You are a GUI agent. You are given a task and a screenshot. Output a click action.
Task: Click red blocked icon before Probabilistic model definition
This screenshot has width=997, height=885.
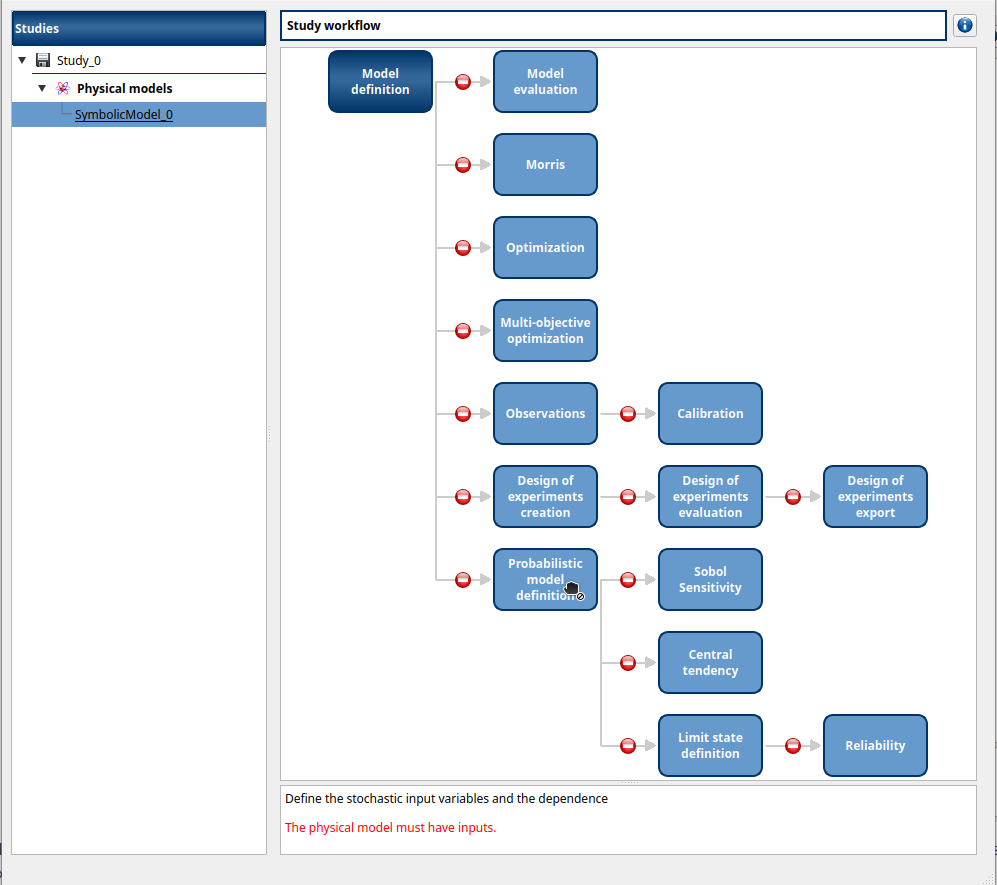pos(463,580)
